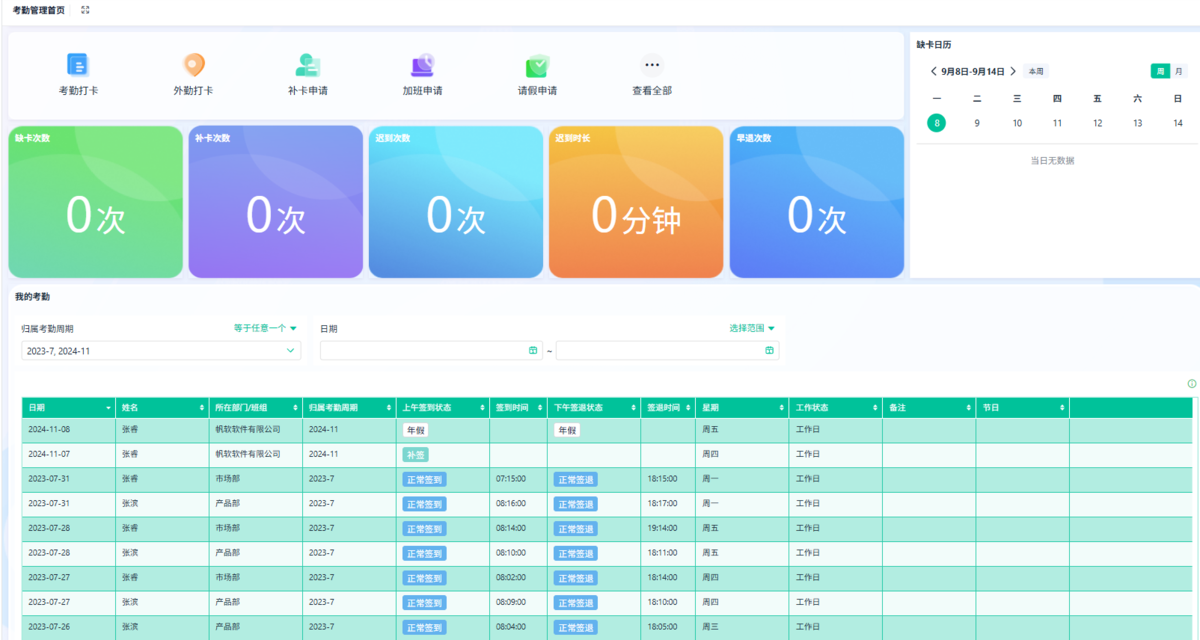Screen dimensions: 1200x640
Task: Click the 查看全部 ellipsis icon
Action: [652, 65]
